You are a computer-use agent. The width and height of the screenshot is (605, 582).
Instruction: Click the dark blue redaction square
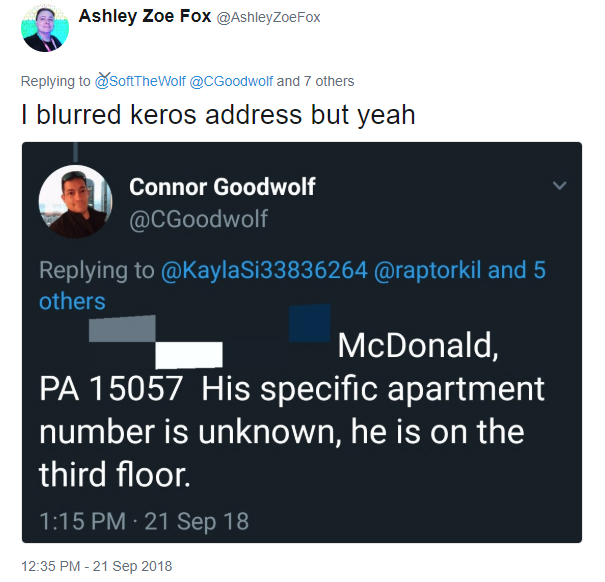(x=310, y=323)
